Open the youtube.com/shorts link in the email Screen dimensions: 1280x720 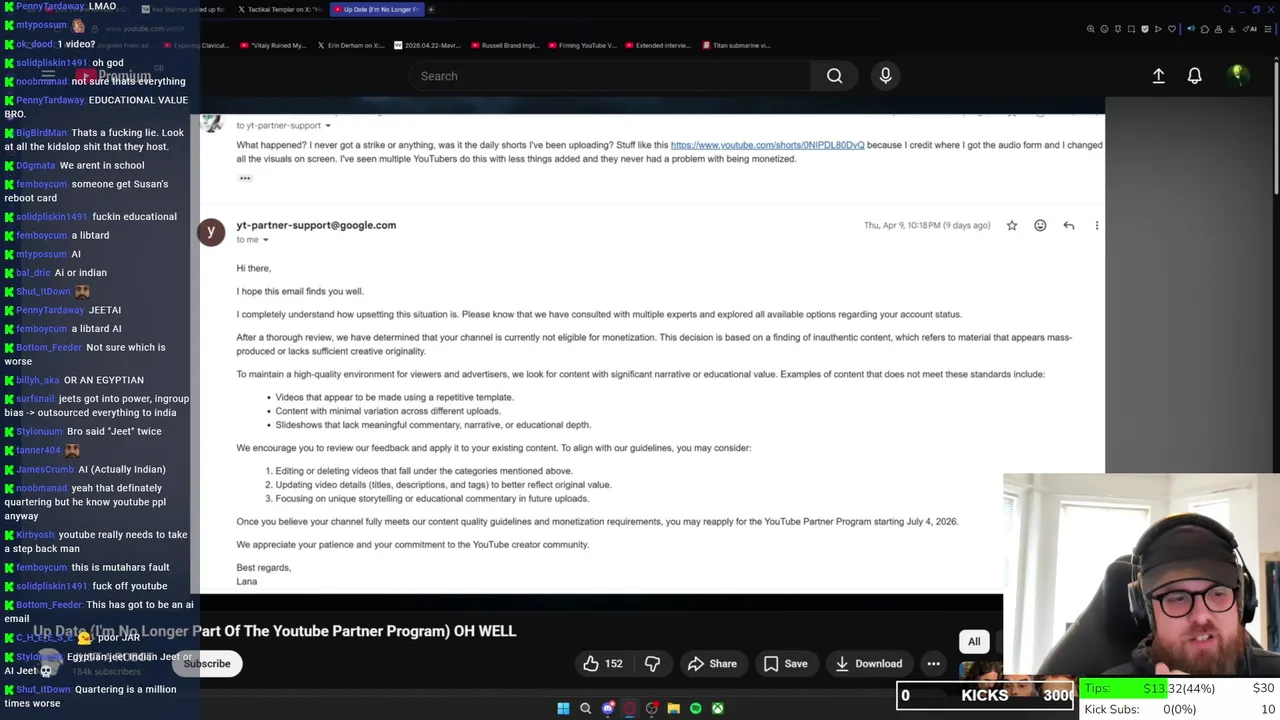coord(767,145)
